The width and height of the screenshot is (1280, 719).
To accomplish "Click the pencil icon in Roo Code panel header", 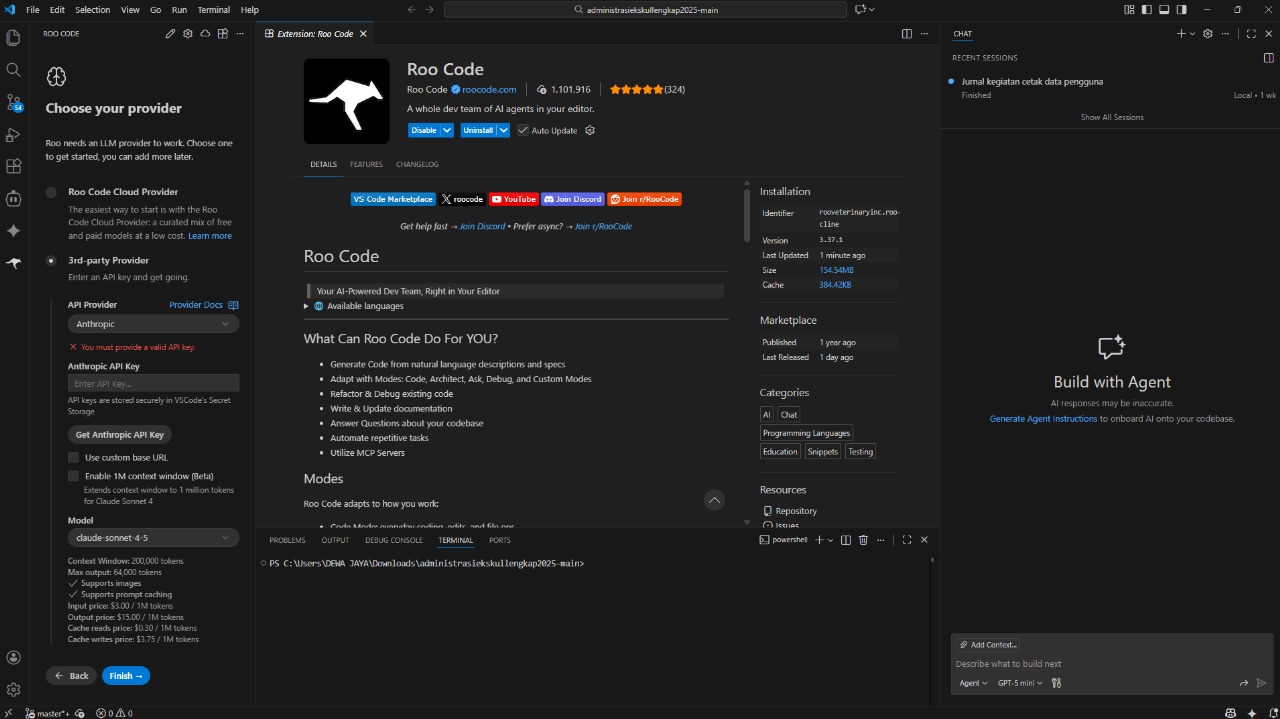I will [x=169, y=33].
